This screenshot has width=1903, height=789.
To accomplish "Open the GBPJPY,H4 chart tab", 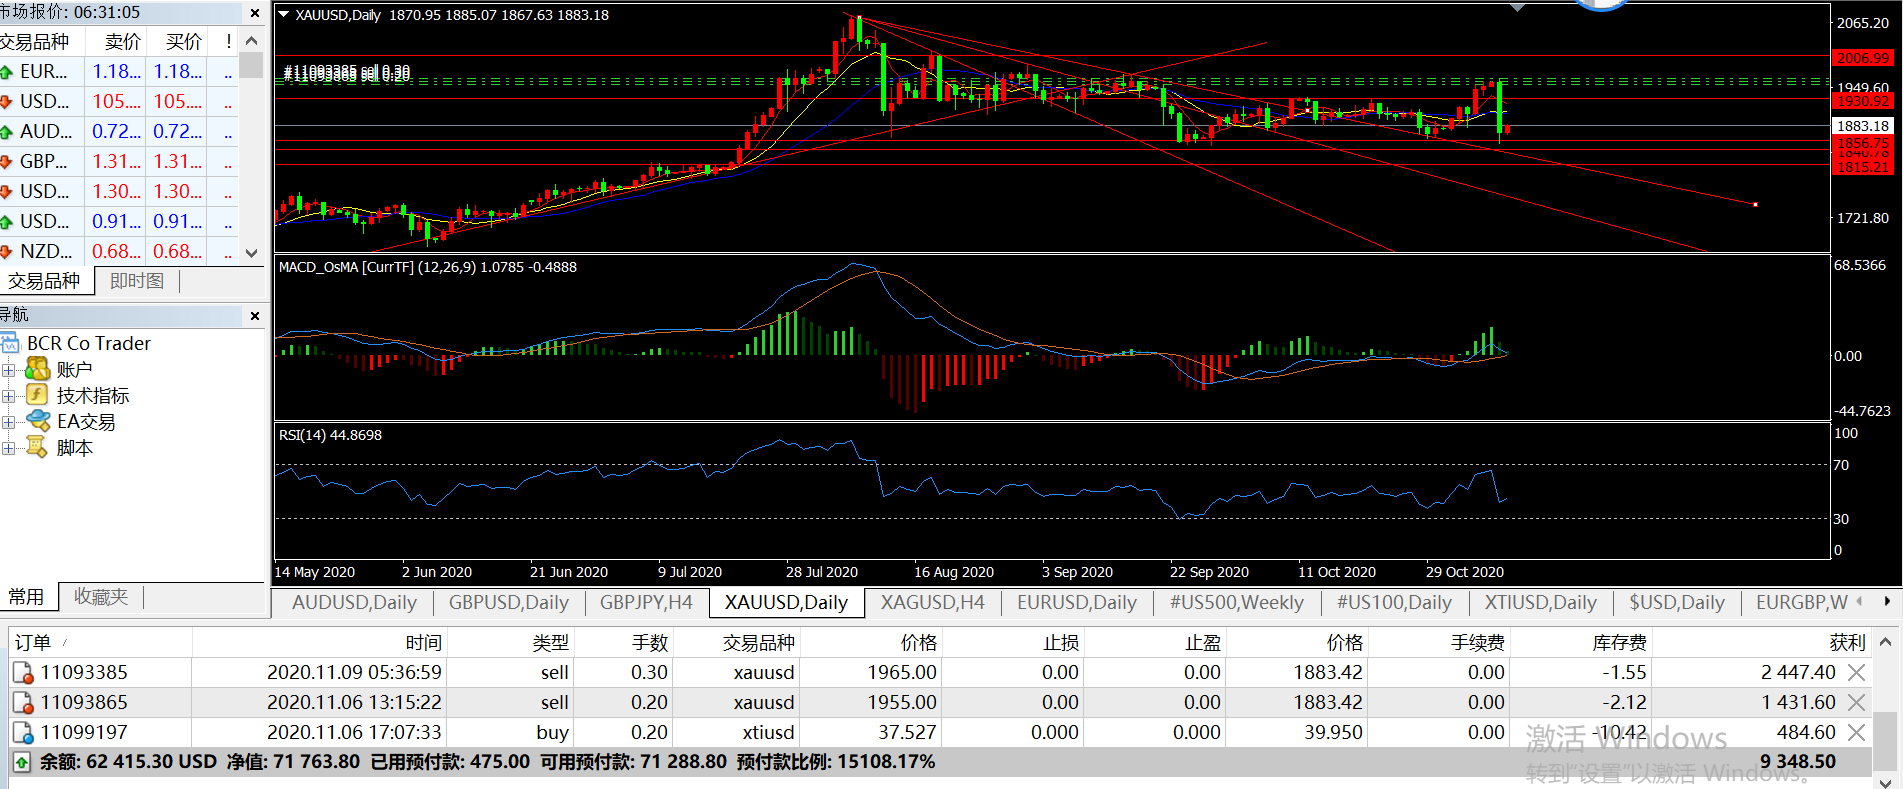I will point(646,603).
